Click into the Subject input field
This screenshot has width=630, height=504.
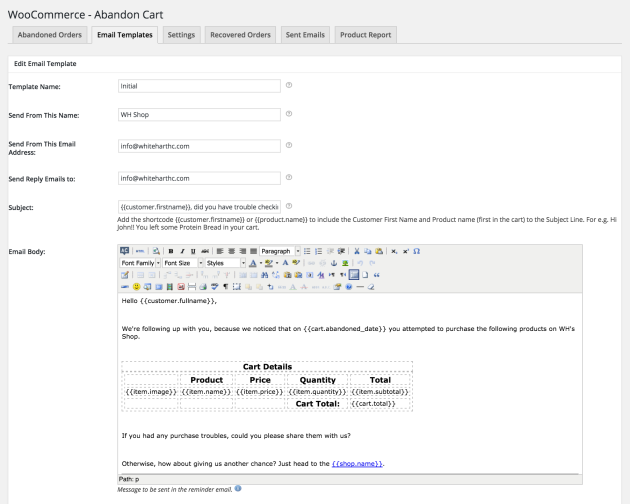199,207
